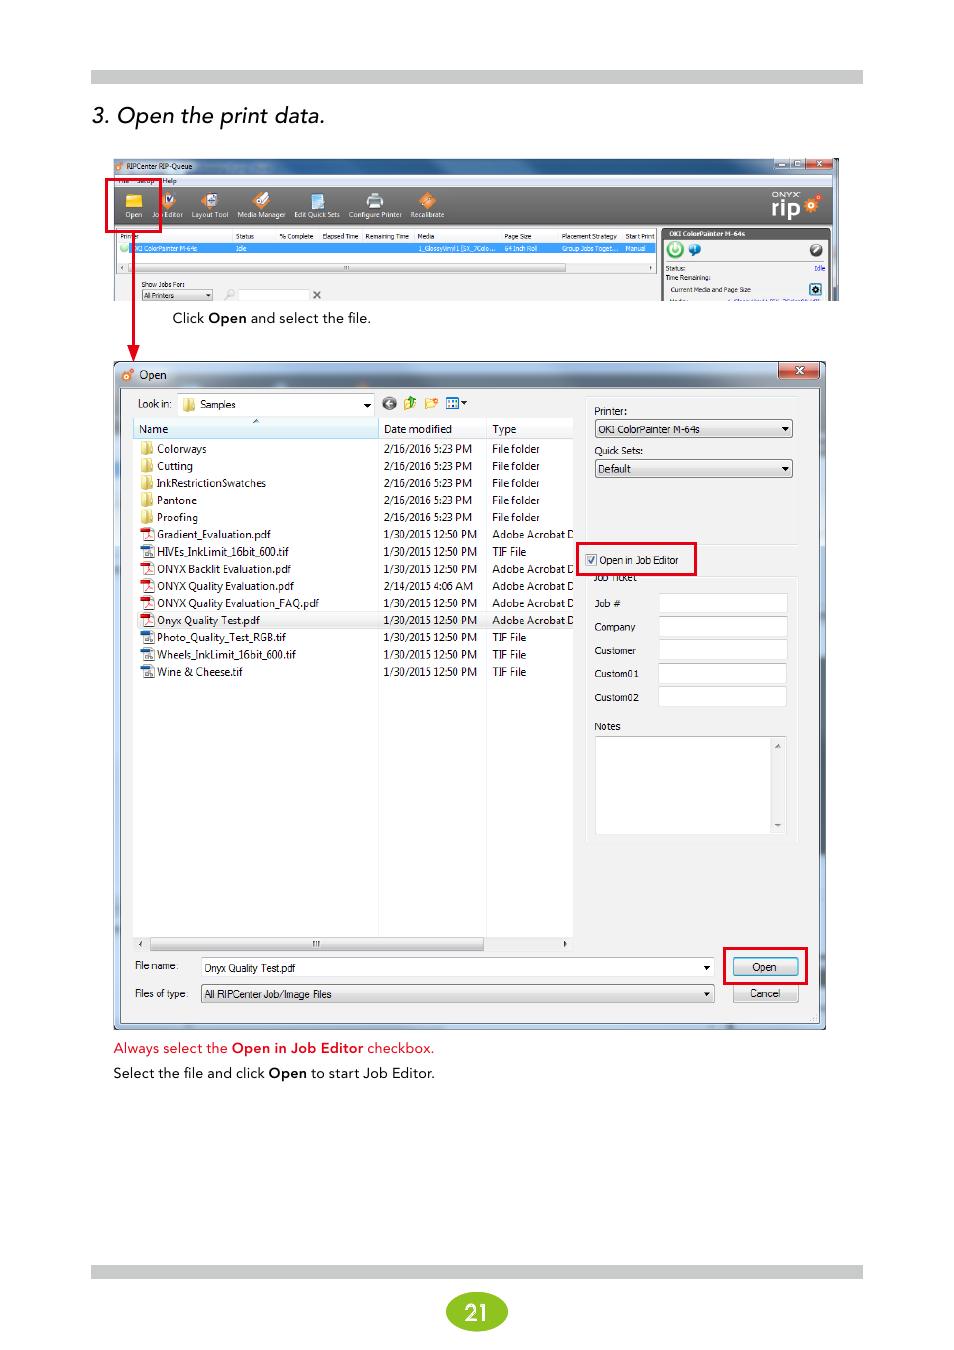The height and width of the screenshot is (1350, 954).
Task: Click the Open icon in RIP-Queue toolbar
Action: [x=133, y=204]
